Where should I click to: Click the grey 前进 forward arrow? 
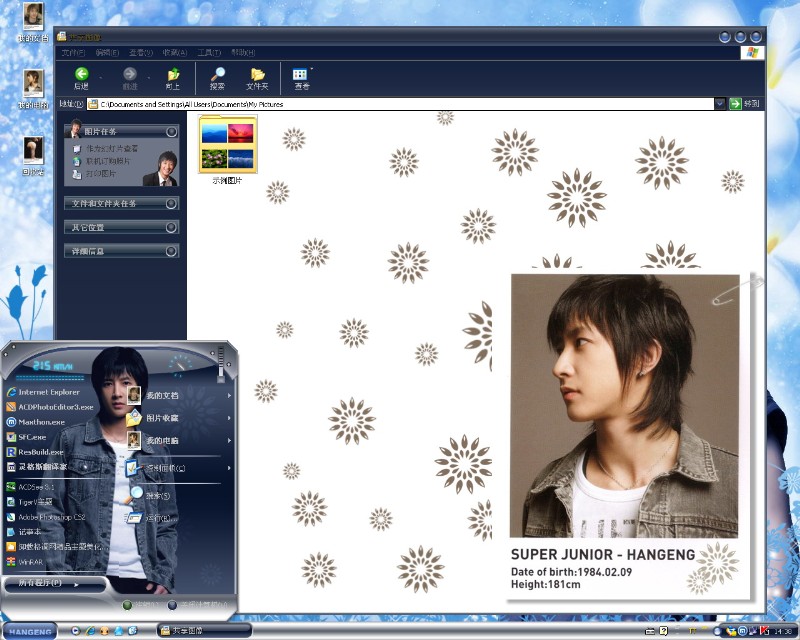point(130,78)
